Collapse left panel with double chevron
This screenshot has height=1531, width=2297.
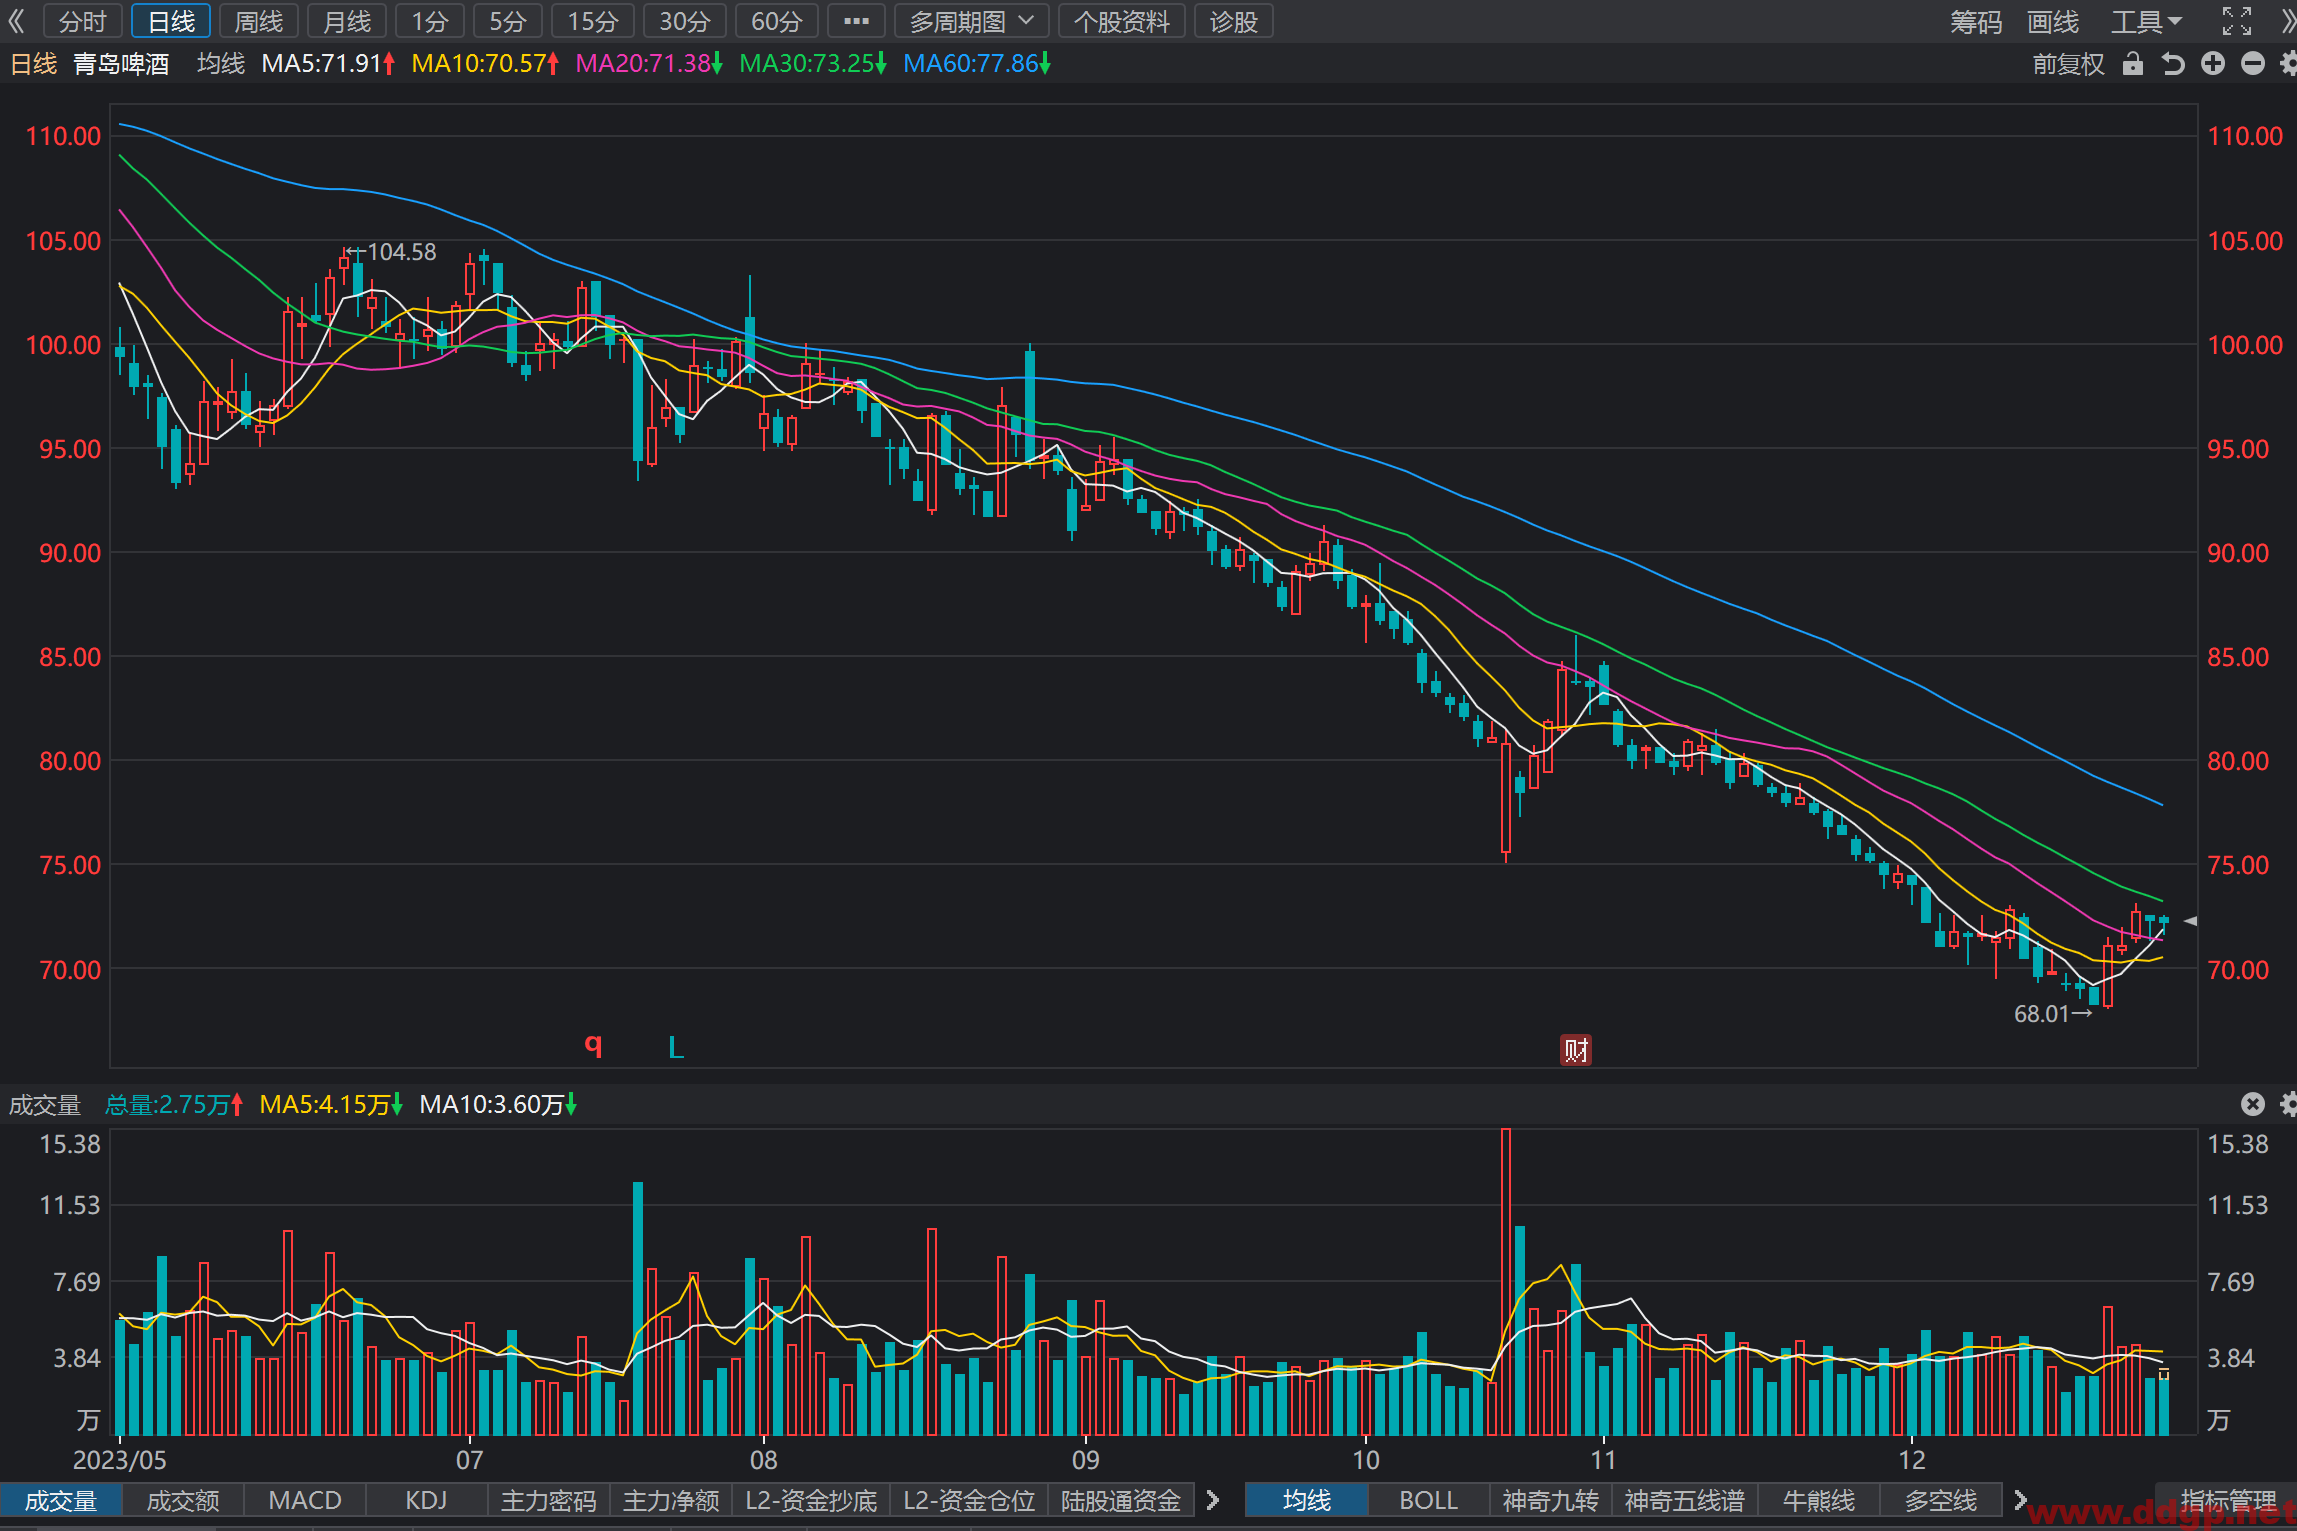click(16, 21)
